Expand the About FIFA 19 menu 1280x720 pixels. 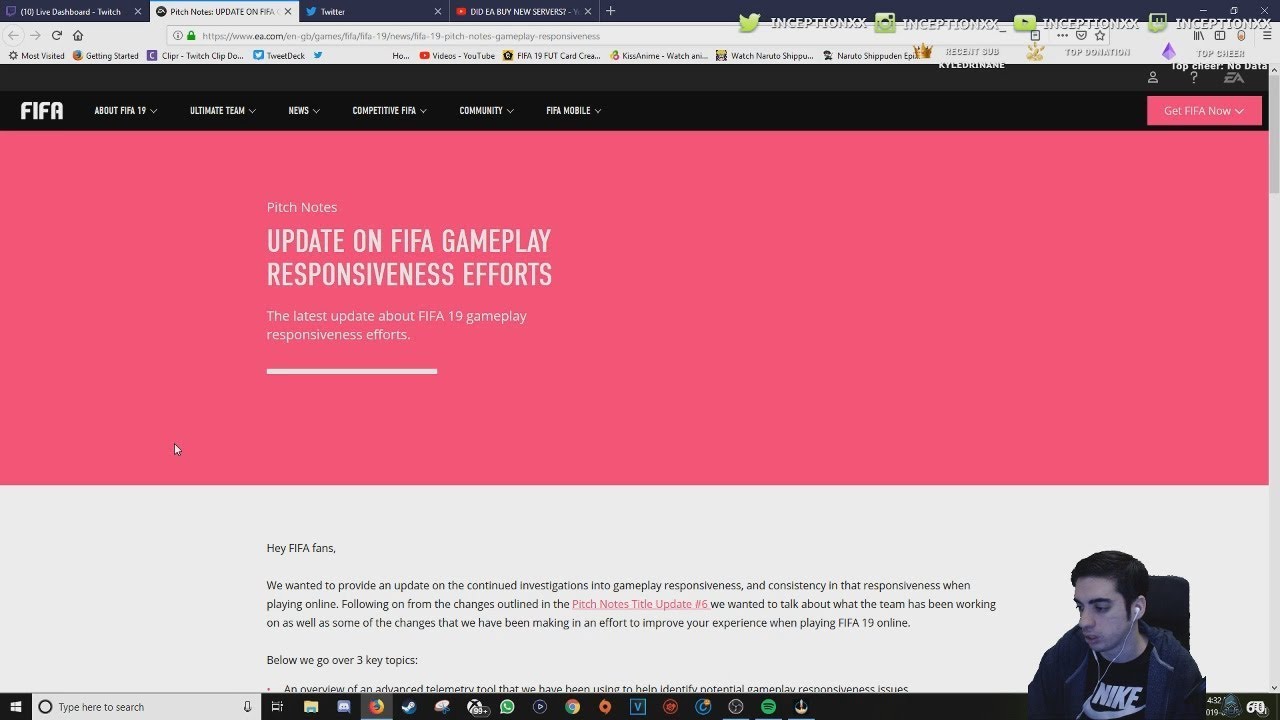coord(126,111)
